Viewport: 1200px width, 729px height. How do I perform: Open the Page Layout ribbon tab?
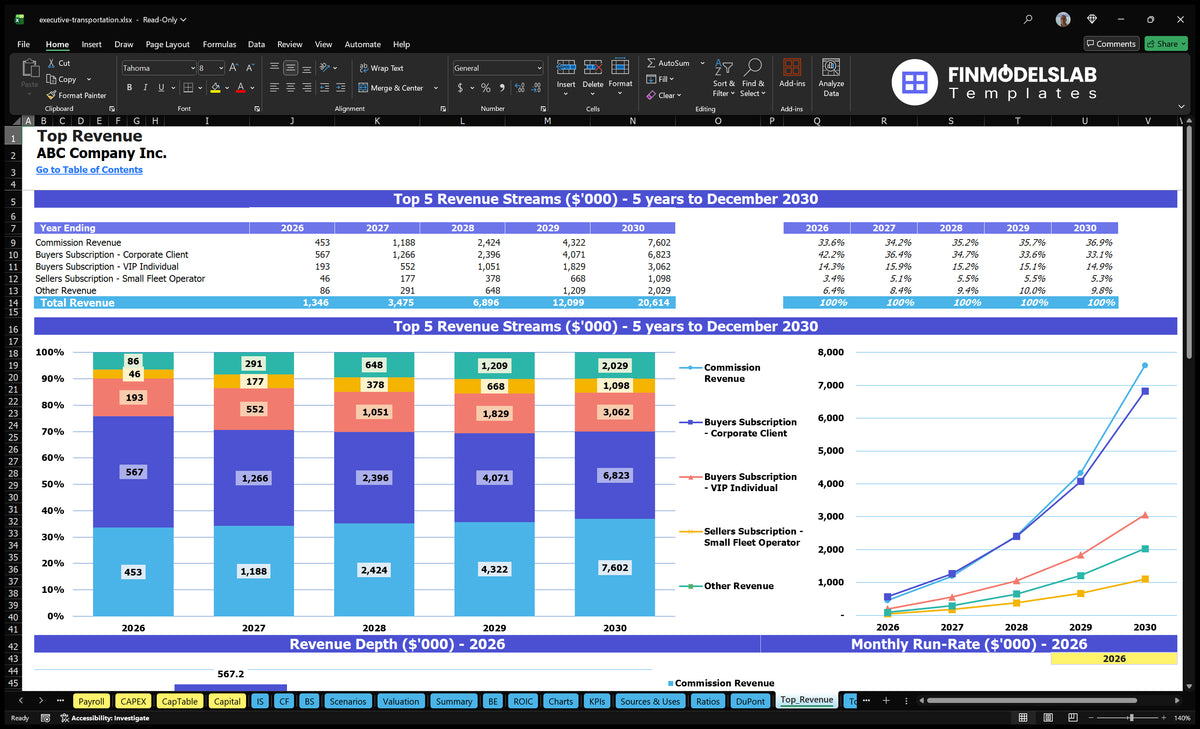(167, 44)
